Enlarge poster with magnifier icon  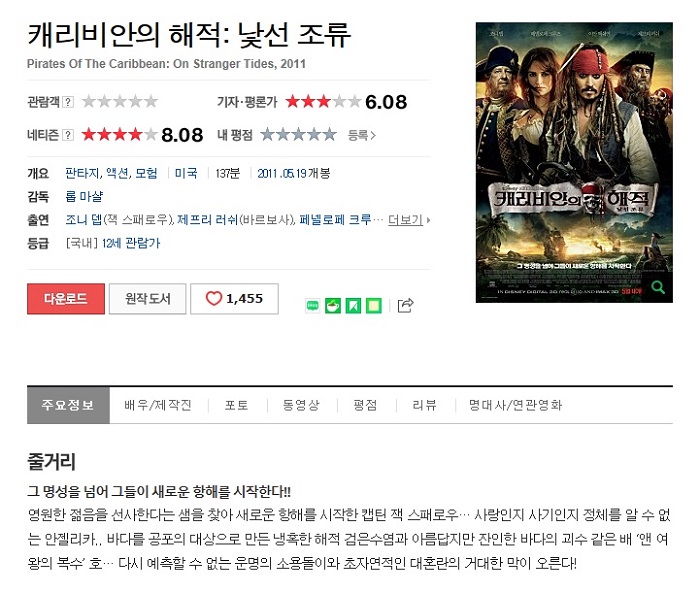(x=658, y=287)
